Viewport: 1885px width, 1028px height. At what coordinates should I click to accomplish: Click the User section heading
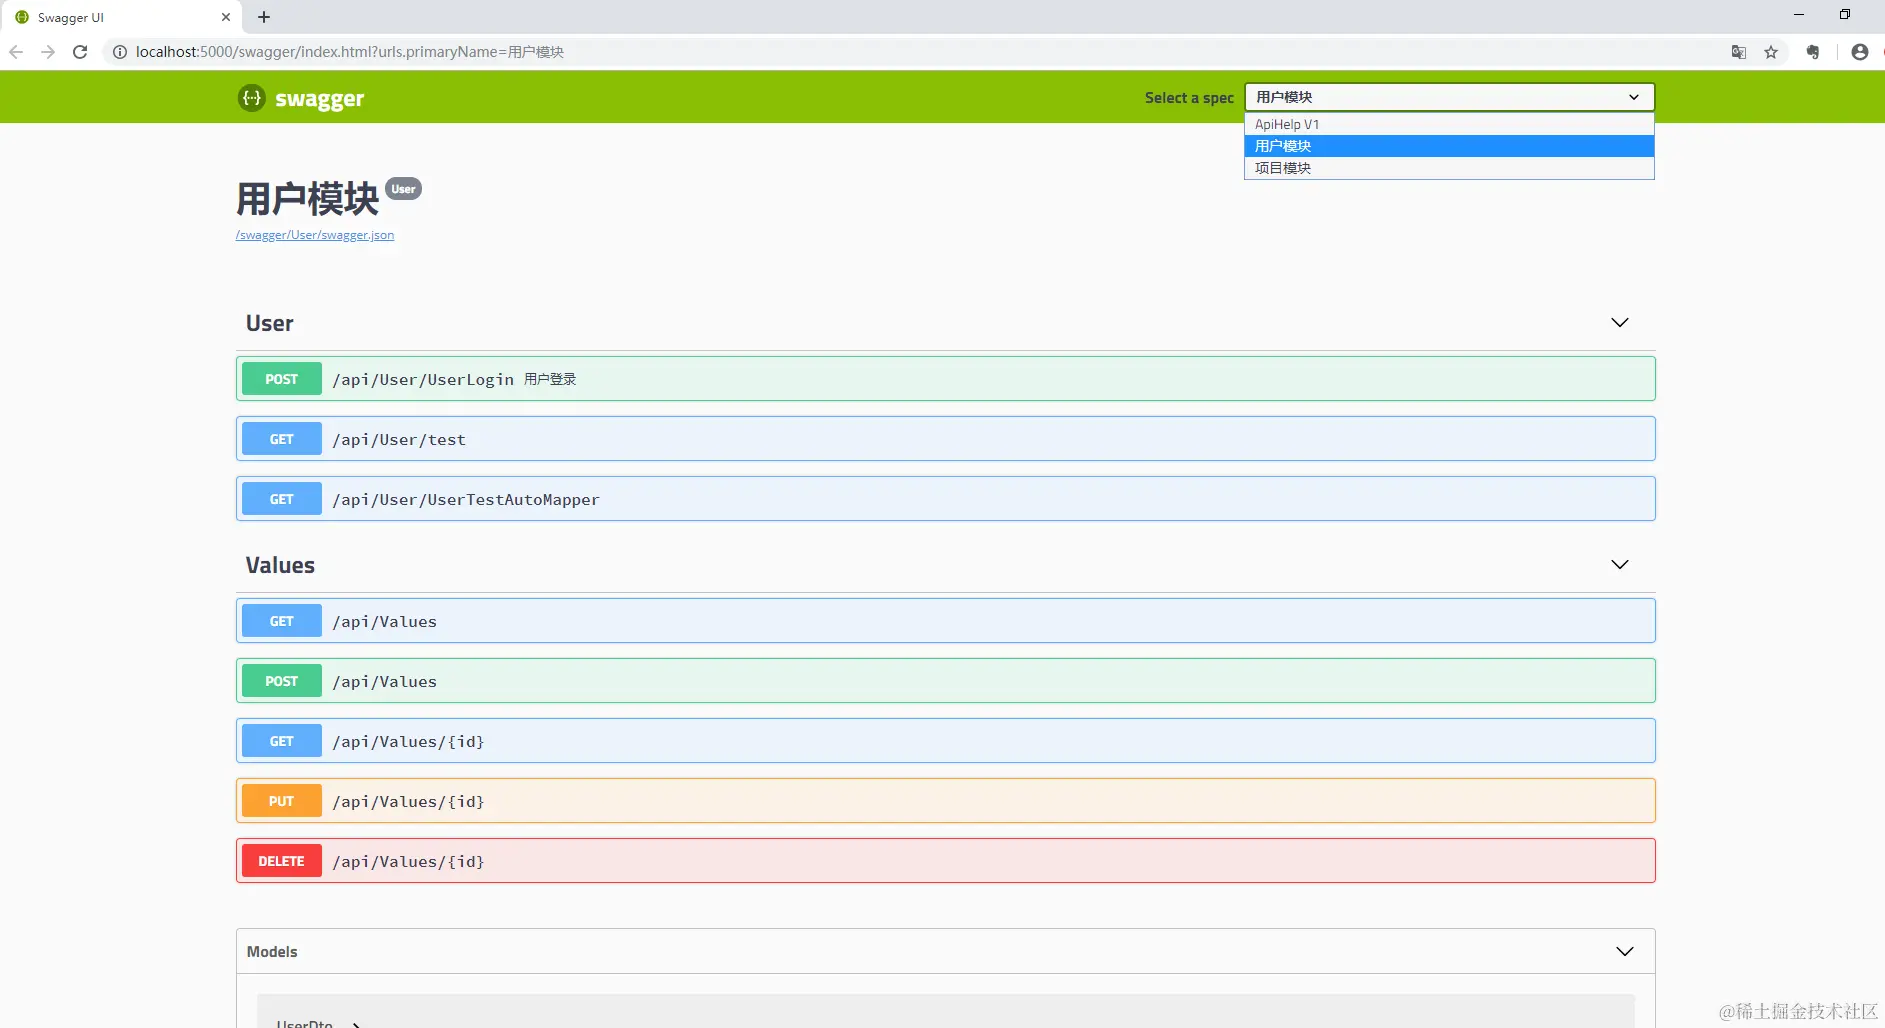pos(270,323)
